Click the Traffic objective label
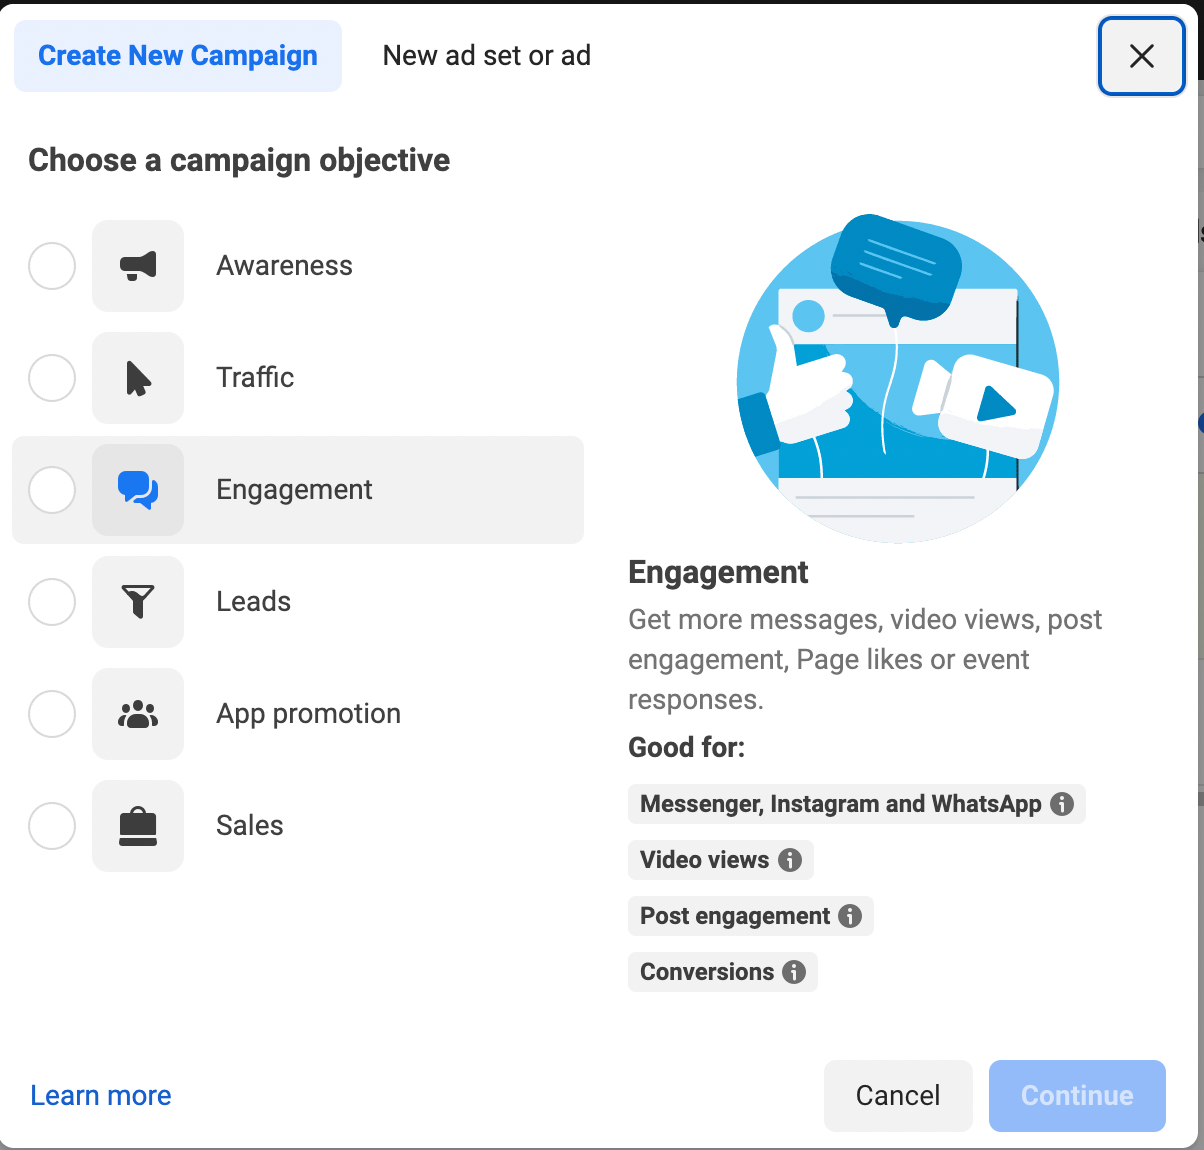This screenshot has width=1204, height=1150. coord(255,378)
